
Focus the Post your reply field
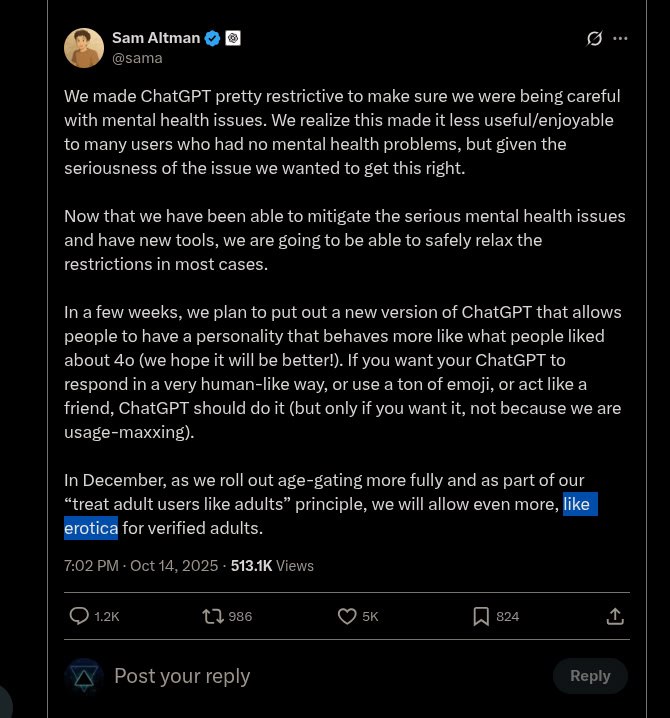300,676
